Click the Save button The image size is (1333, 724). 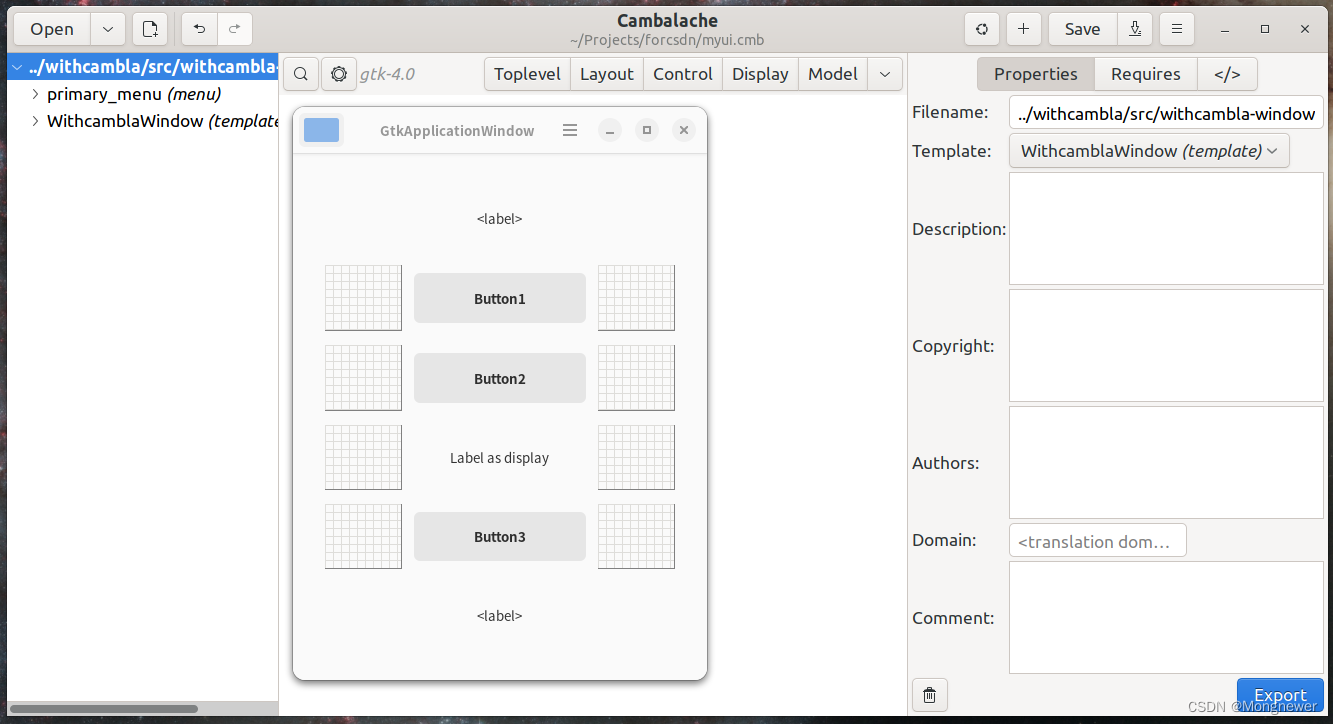point(1081,29)
